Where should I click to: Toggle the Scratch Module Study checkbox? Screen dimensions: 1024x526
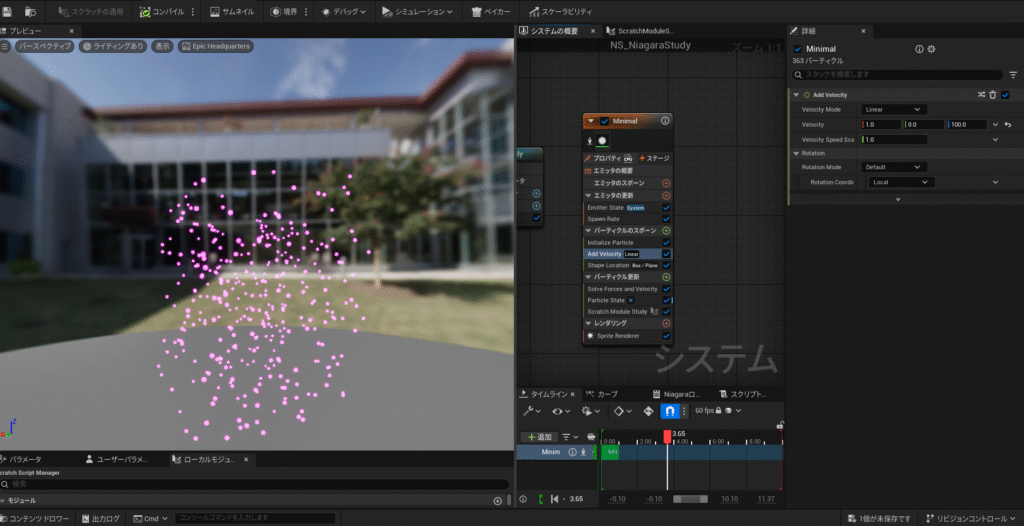click(x=666, y=312)
